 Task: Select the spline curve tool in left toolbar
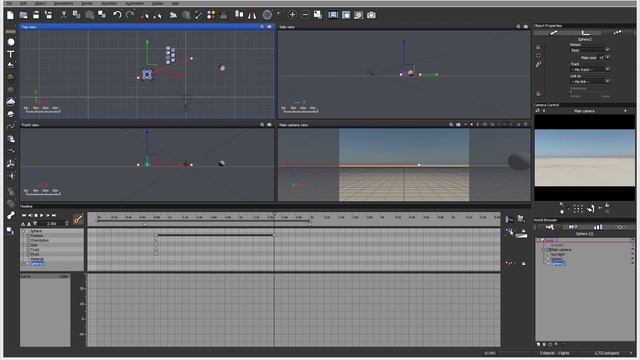click(x=11, y=126)
